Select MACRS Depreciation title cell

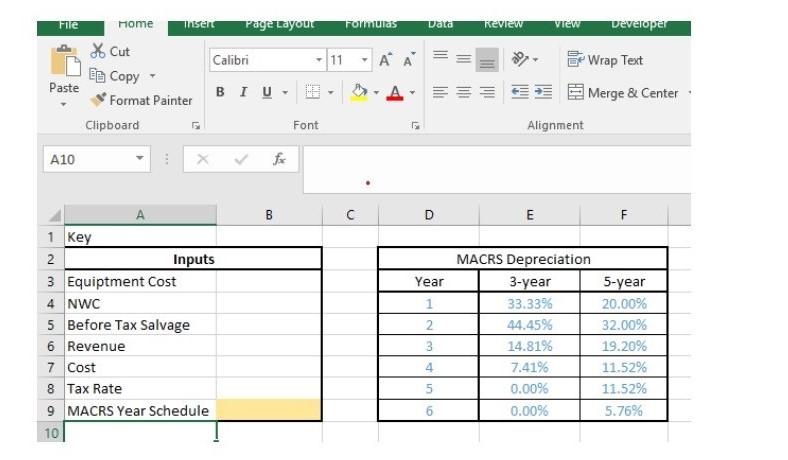[x=523, y=259]
